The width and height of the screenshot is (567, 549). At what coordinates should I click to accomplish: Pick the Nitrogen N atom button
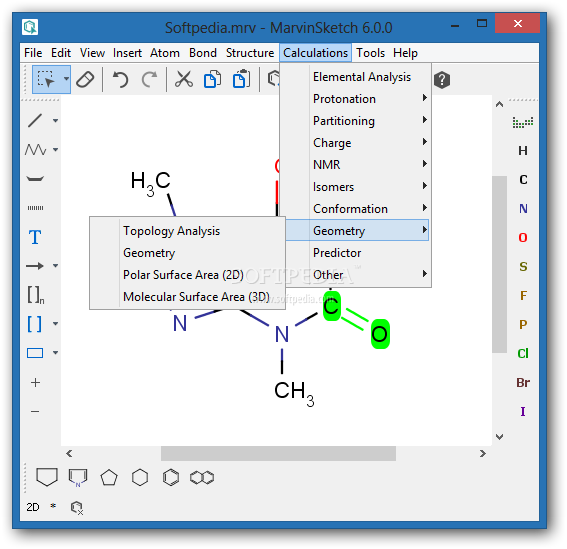(x=523, y=208)
